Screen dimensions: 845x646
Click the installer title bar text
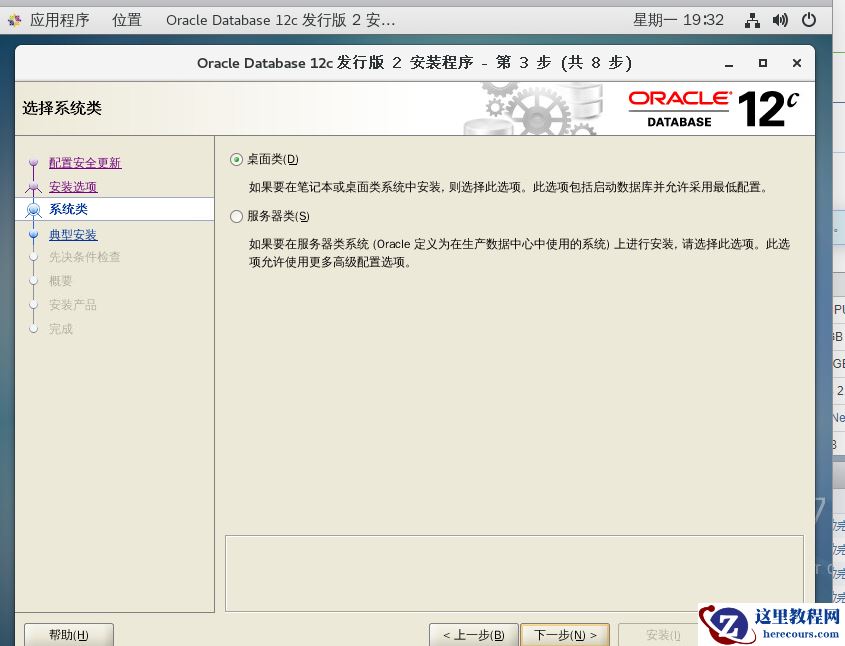coord(414,63)
